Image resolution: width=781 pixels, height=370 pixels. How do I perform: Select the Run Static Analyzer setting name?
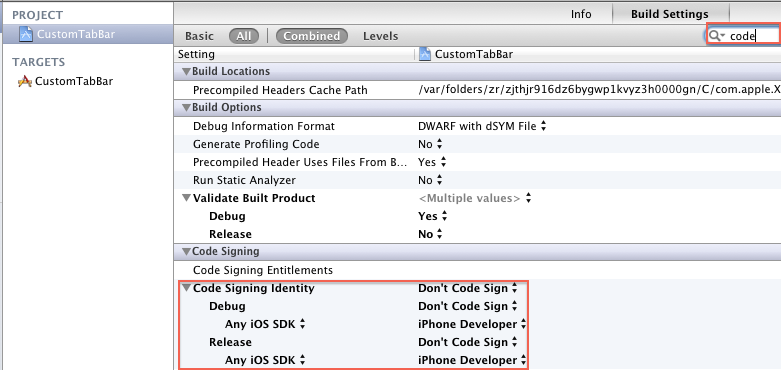244,180
